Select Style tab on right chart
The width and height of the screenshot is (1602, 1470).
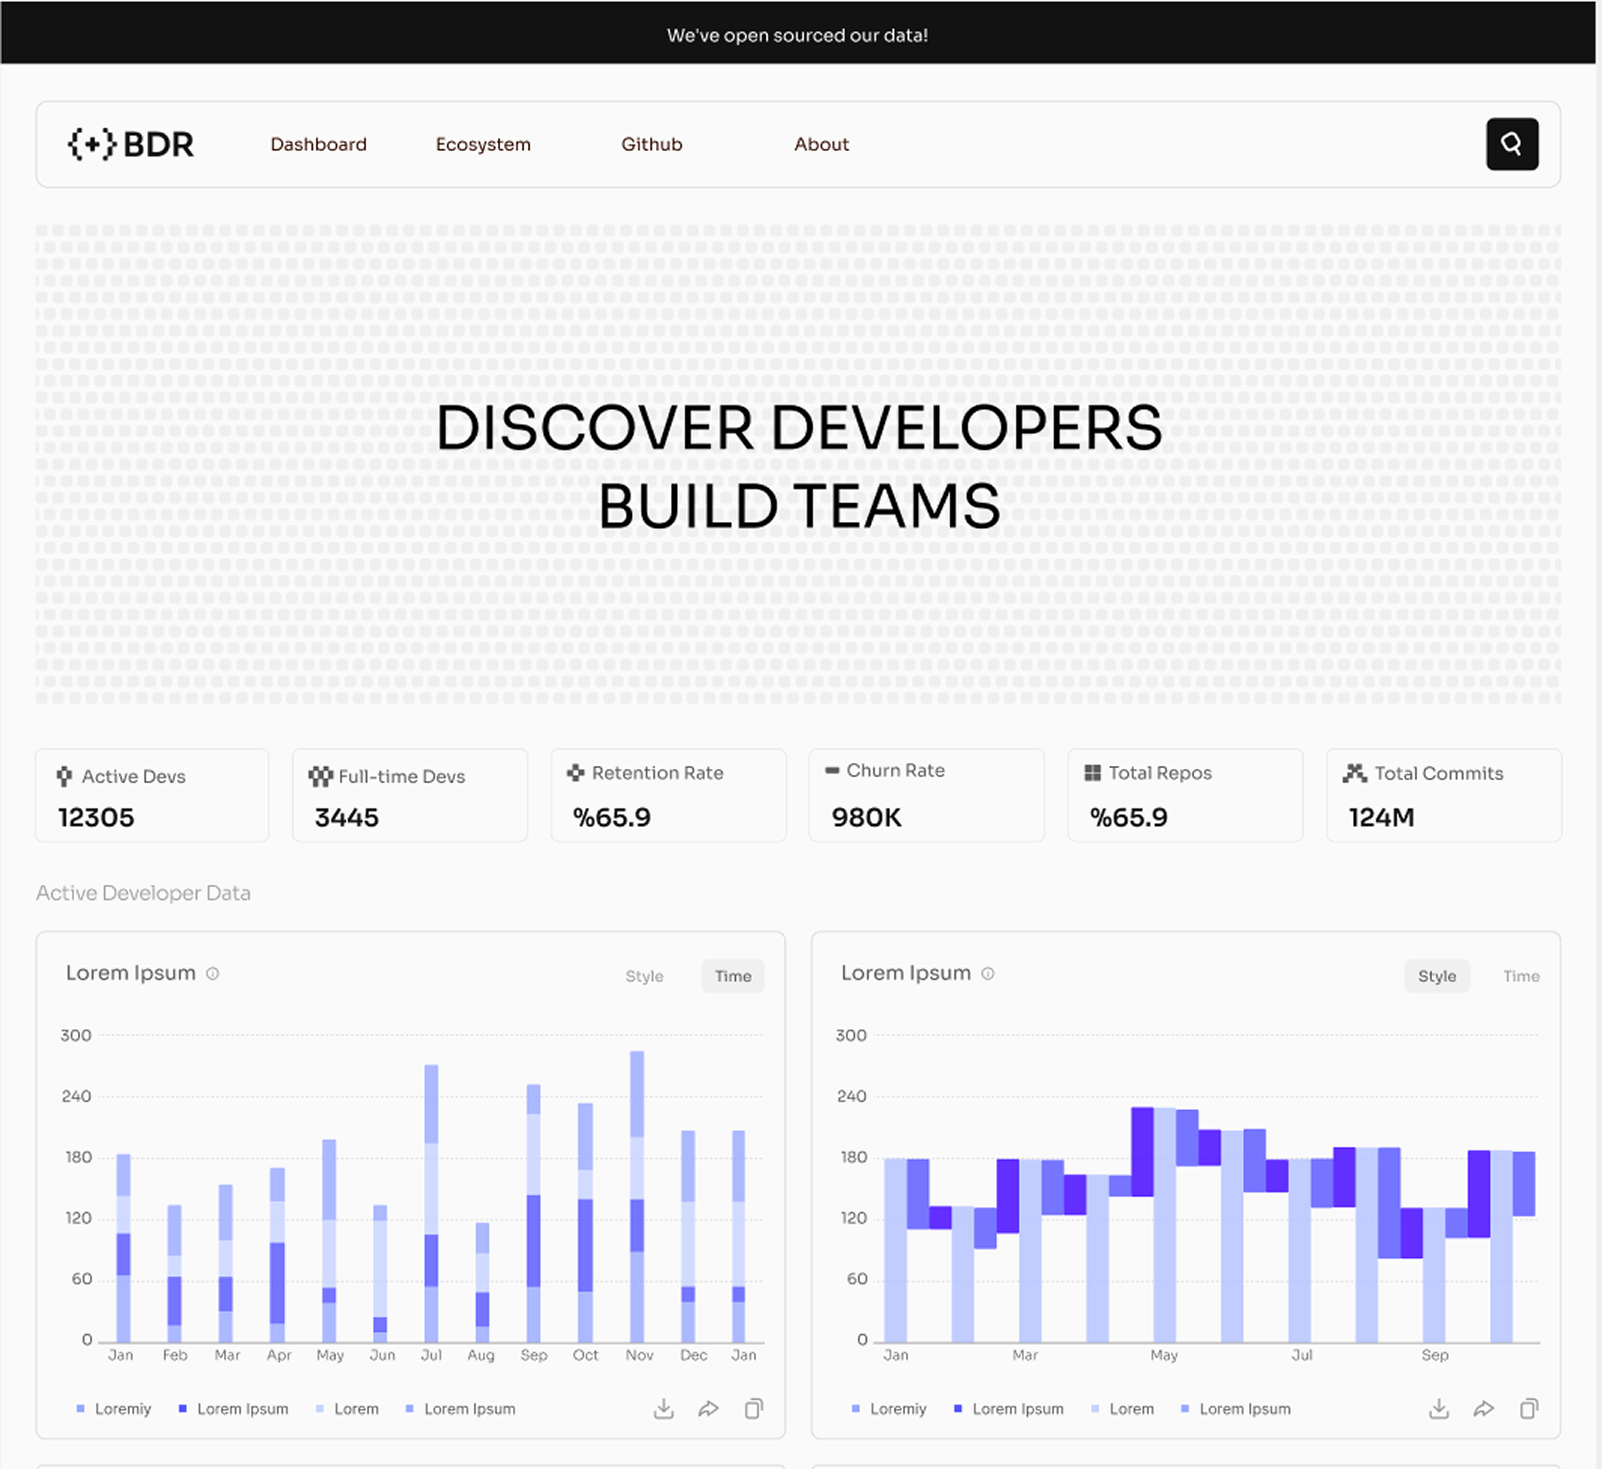(x=1437, y=976)
